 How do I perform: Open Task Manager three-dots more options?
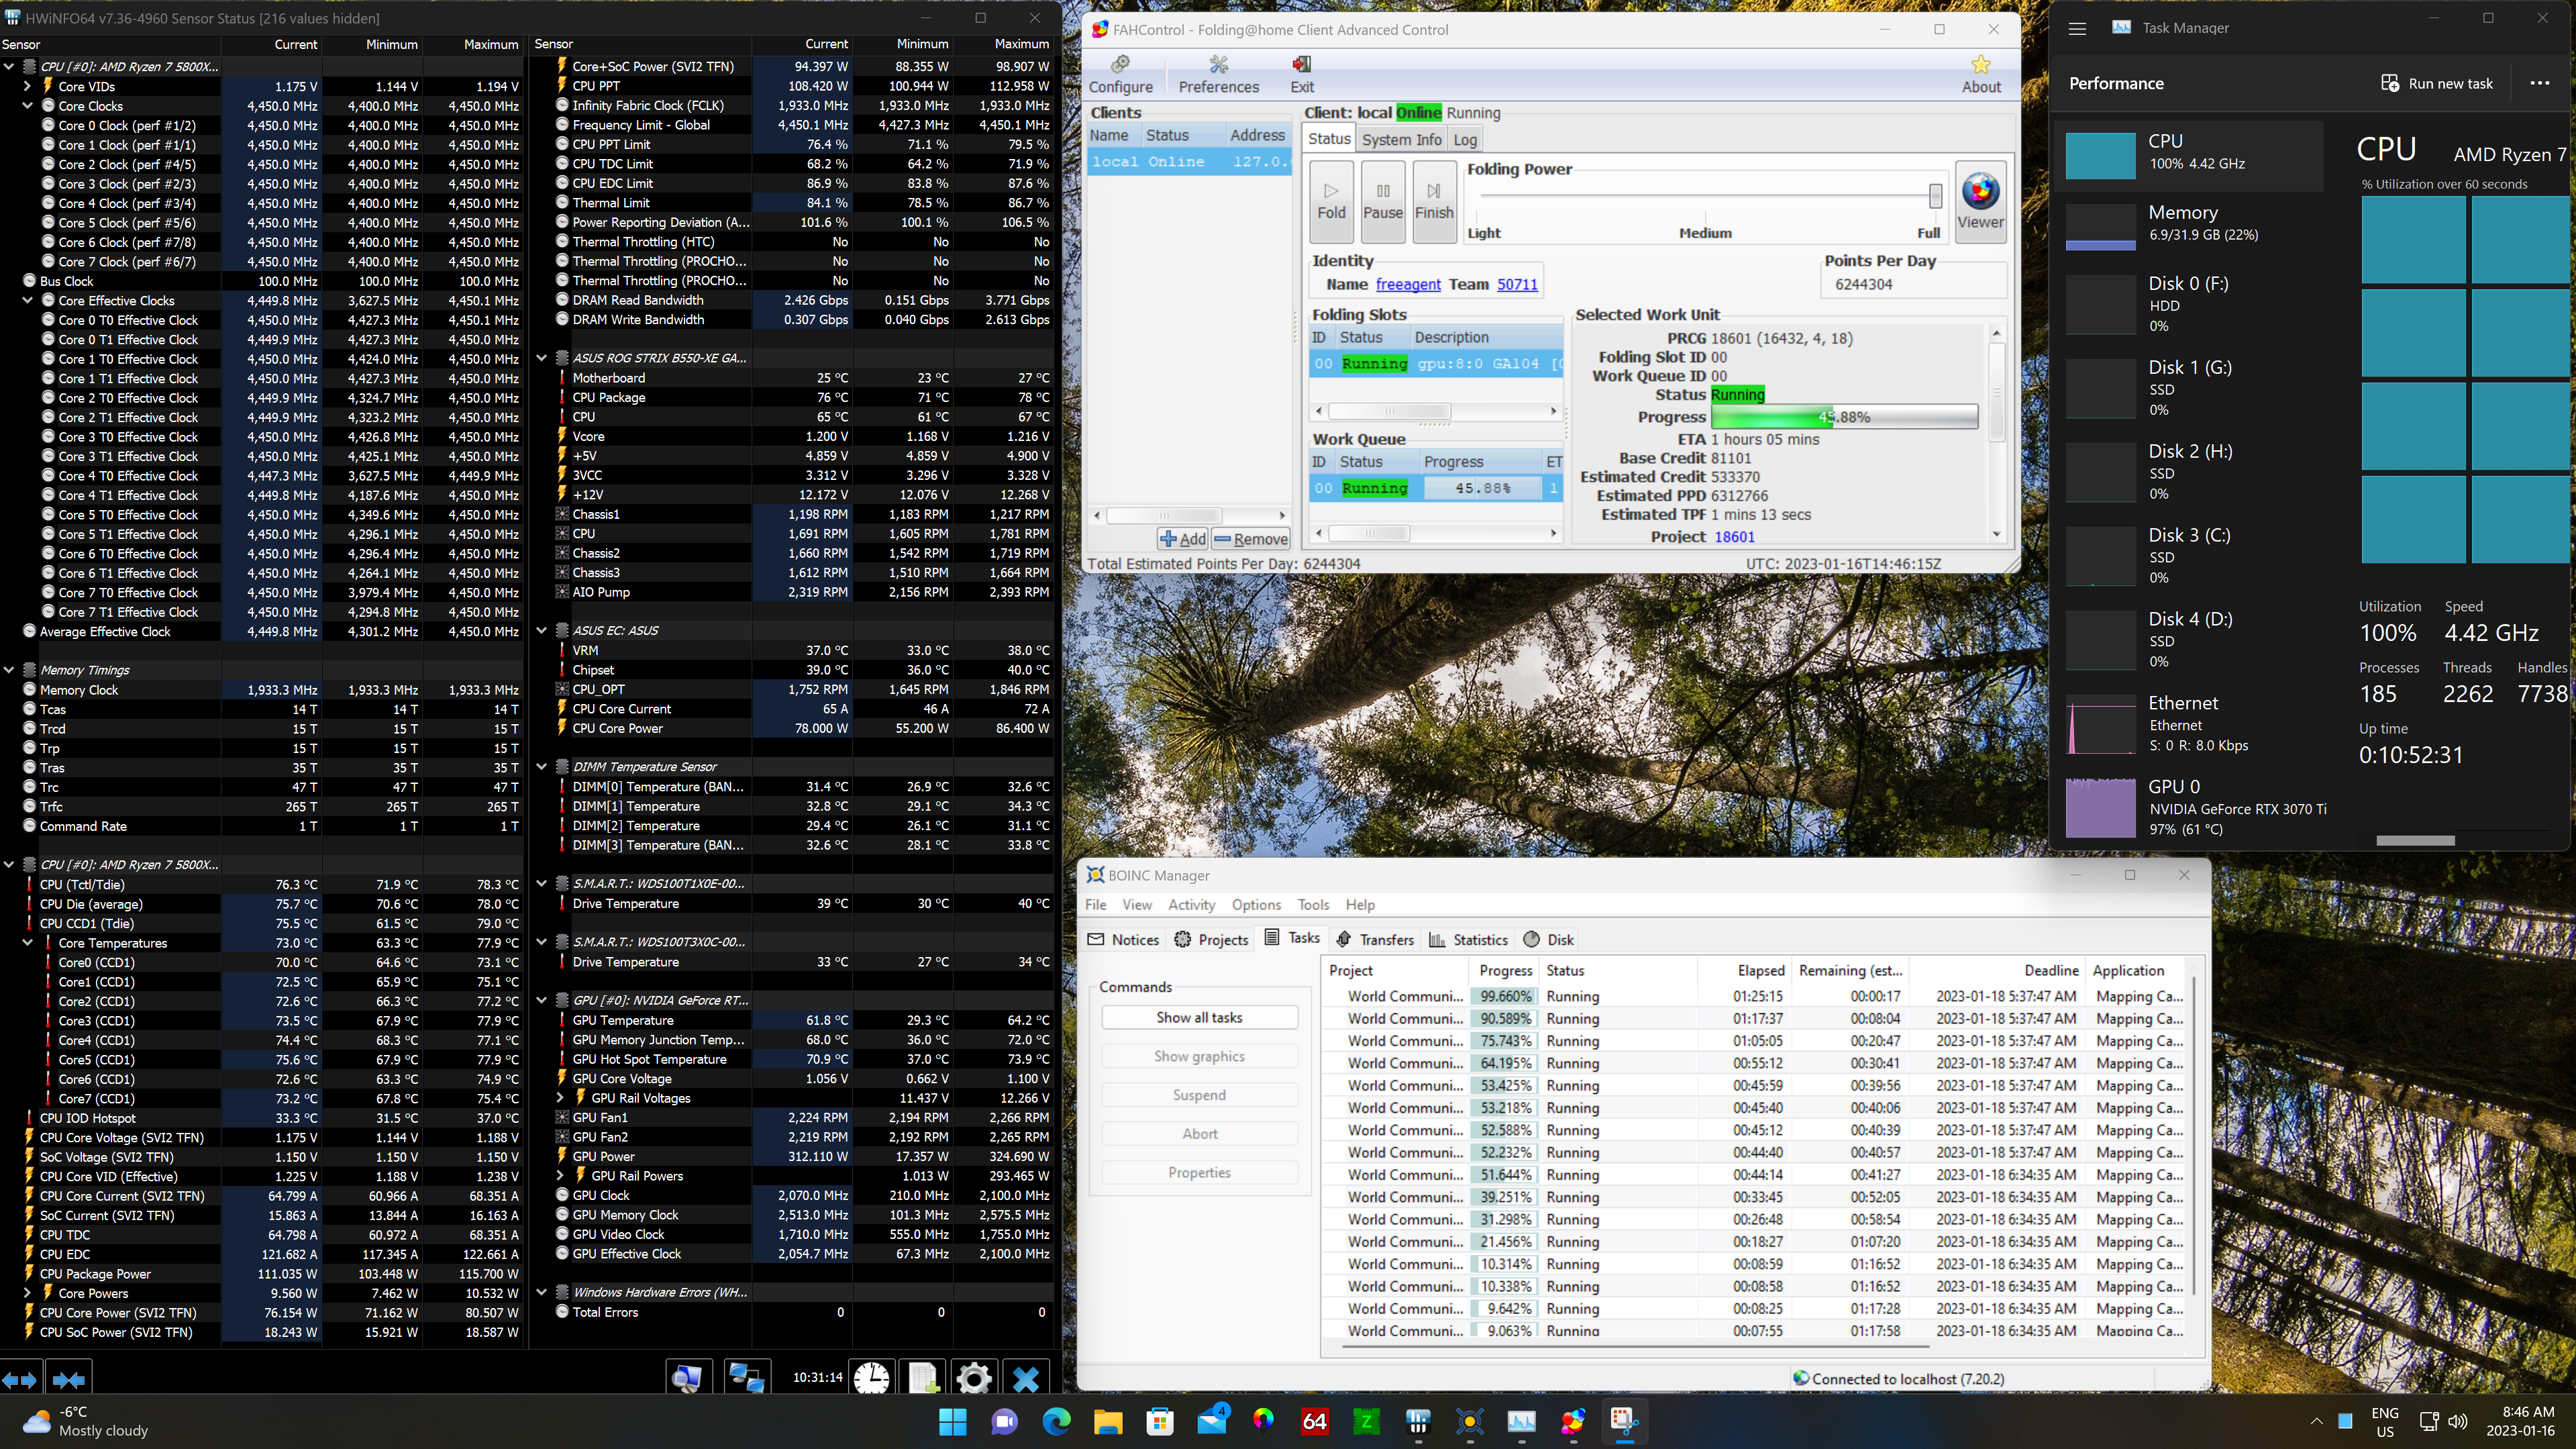tap(2539, 83)
